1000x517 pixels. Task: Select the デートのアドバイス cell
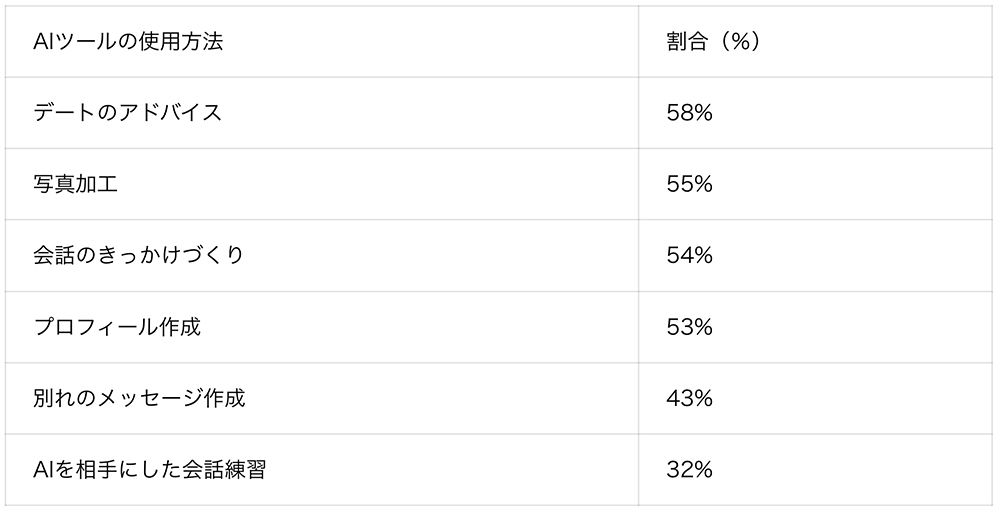(127, 113)
